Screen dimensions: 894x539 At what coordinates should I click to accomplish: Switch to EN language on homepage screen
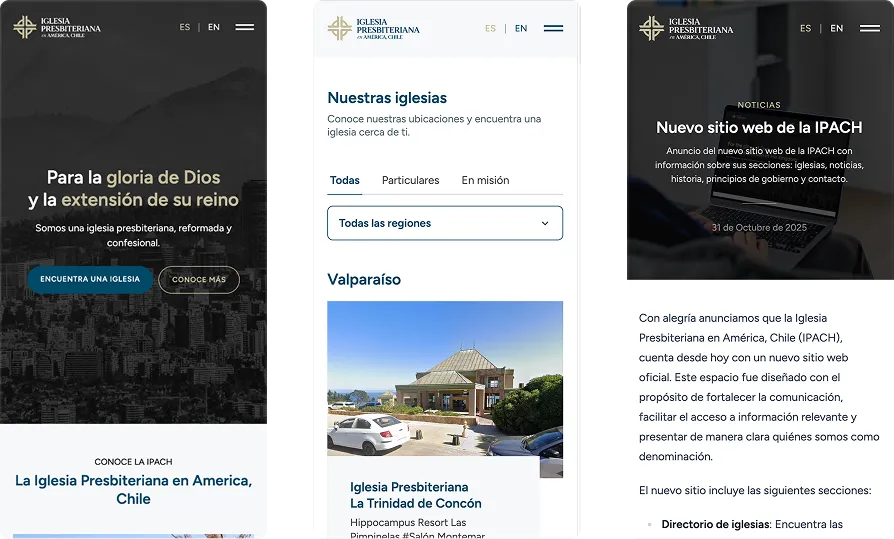tap(214, 28)
